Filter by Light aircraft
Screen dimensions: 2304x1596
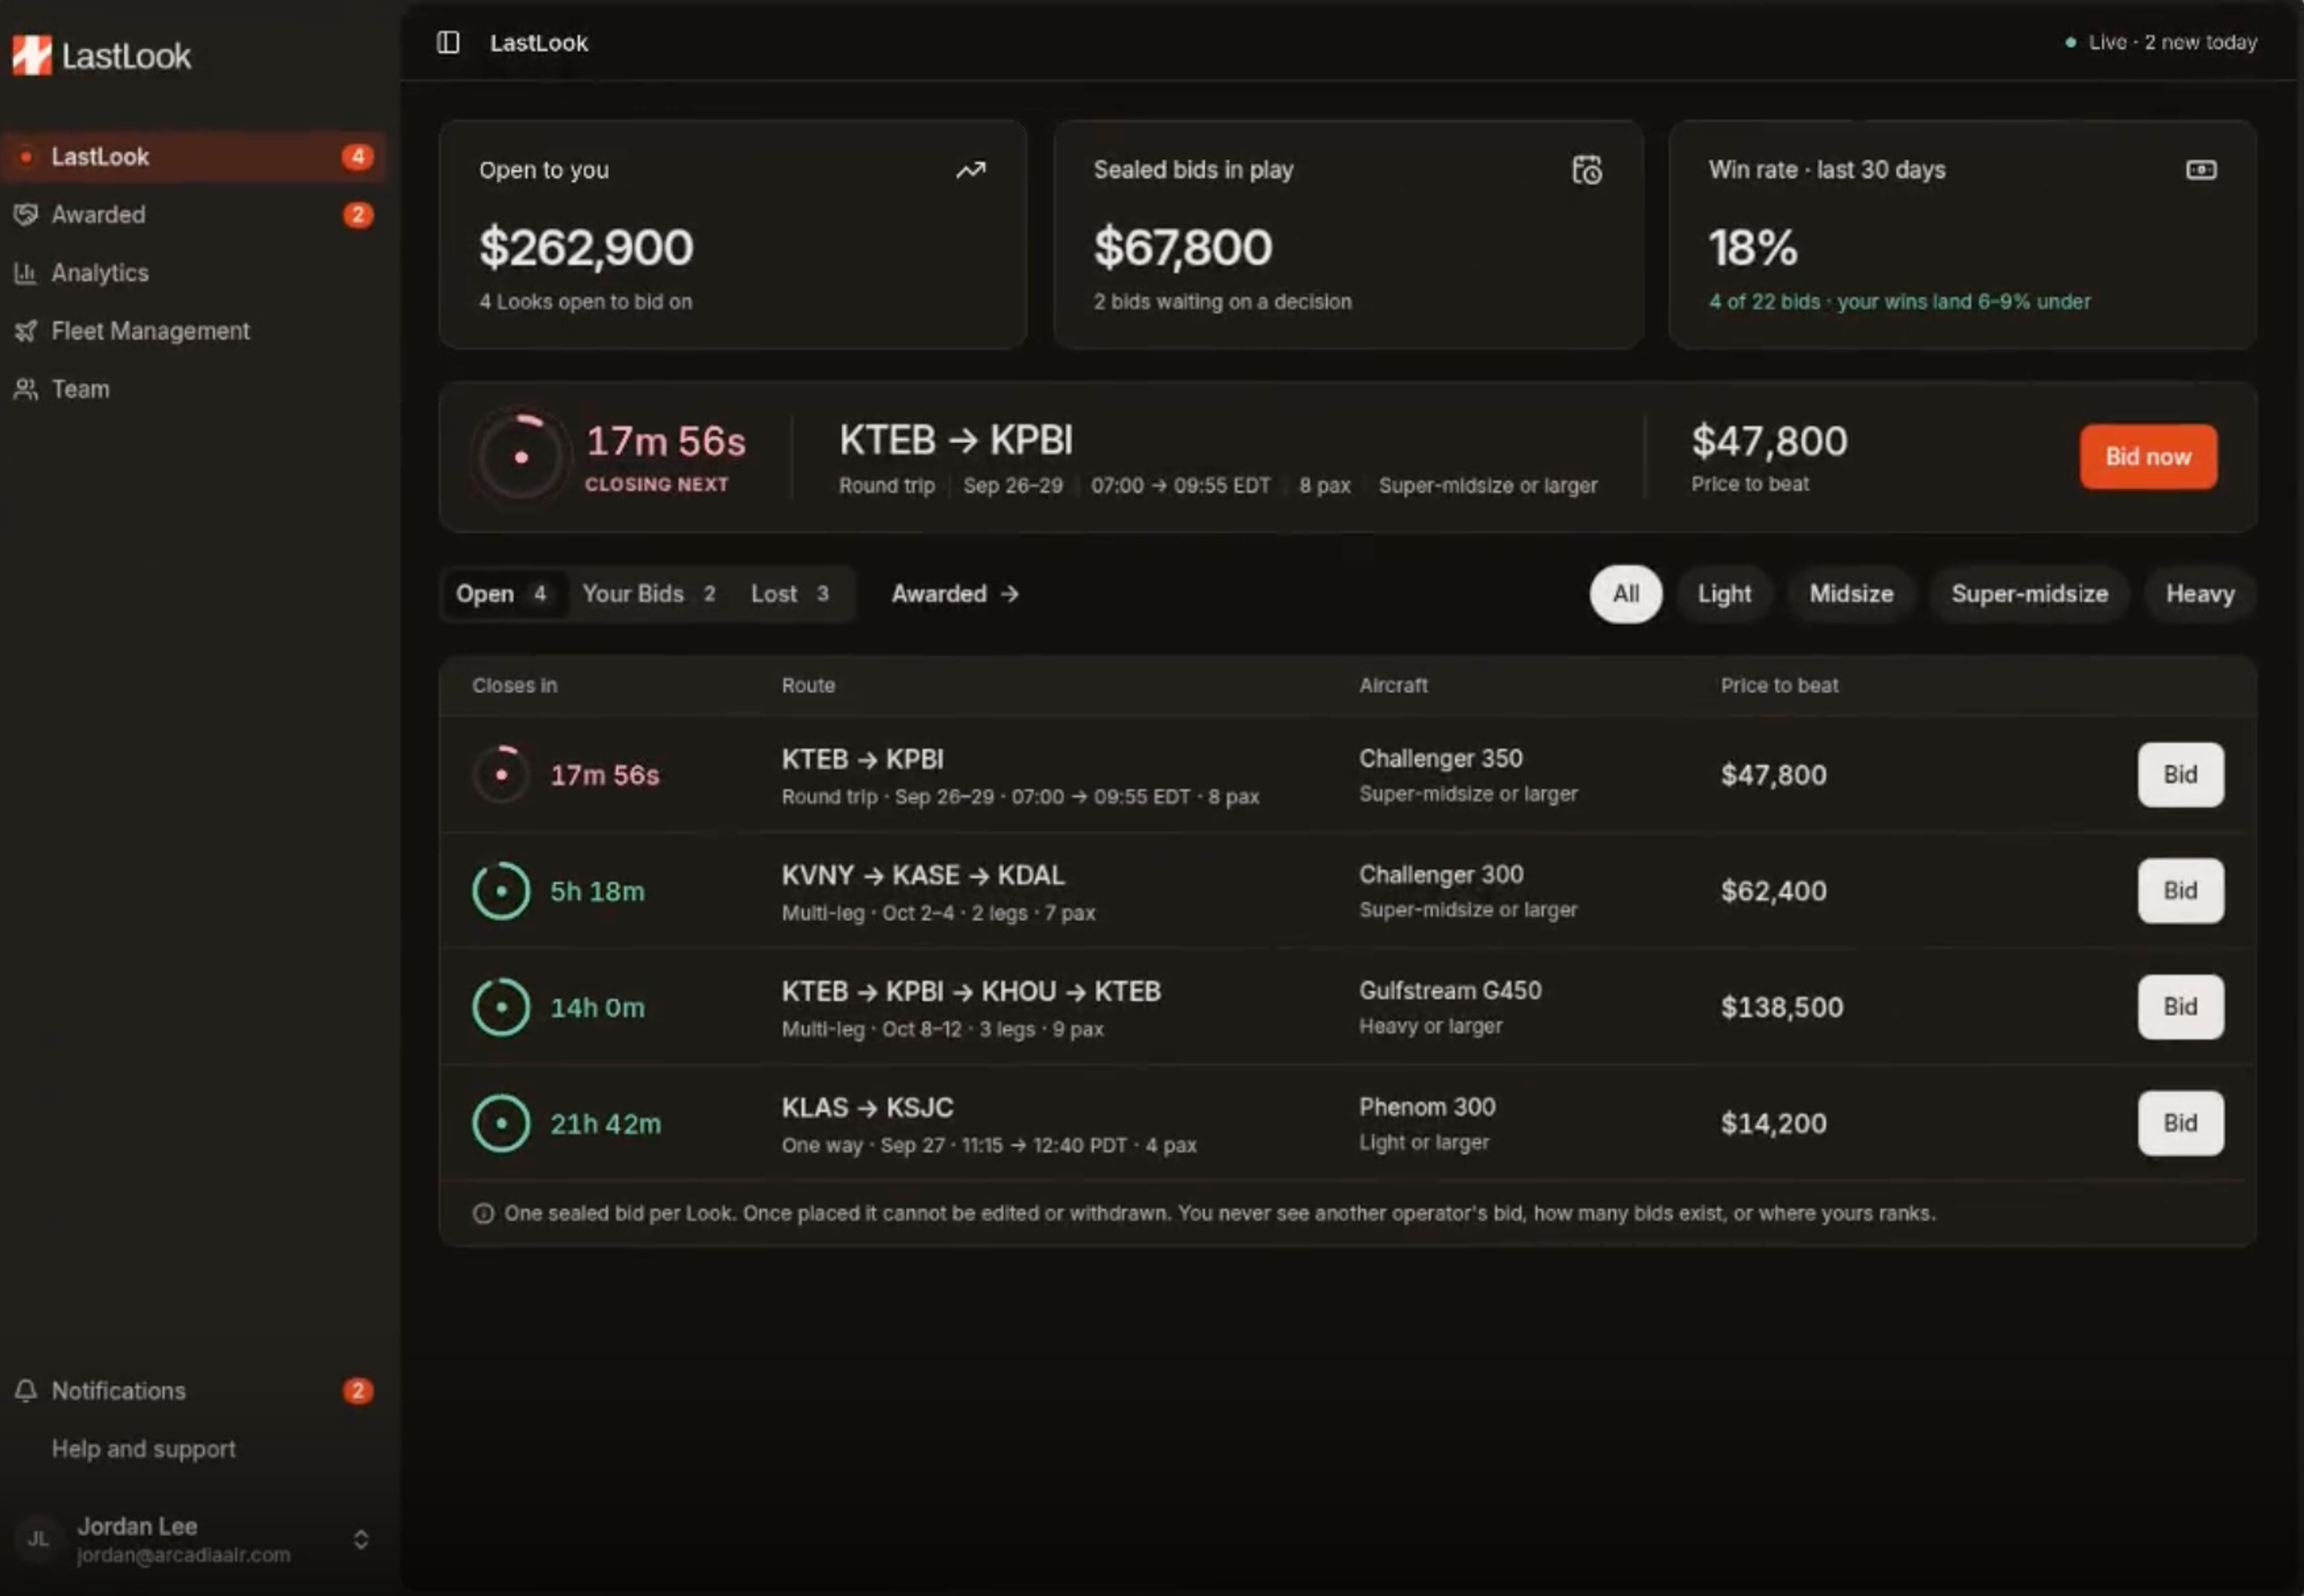[x=1724, y=594]
